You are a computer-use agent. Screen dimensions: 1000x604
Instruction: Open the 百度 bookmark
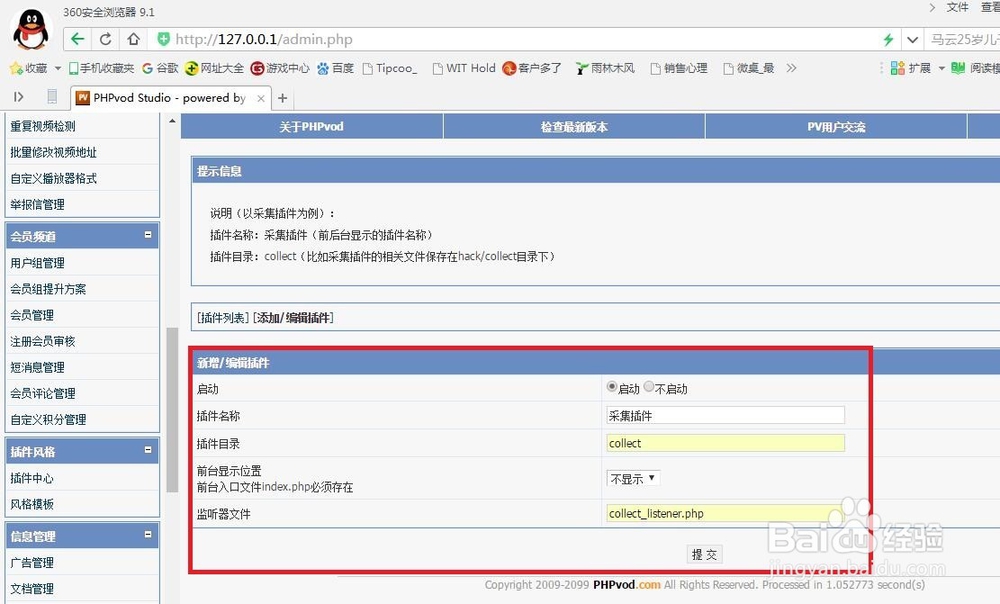[x=335, y=68]
